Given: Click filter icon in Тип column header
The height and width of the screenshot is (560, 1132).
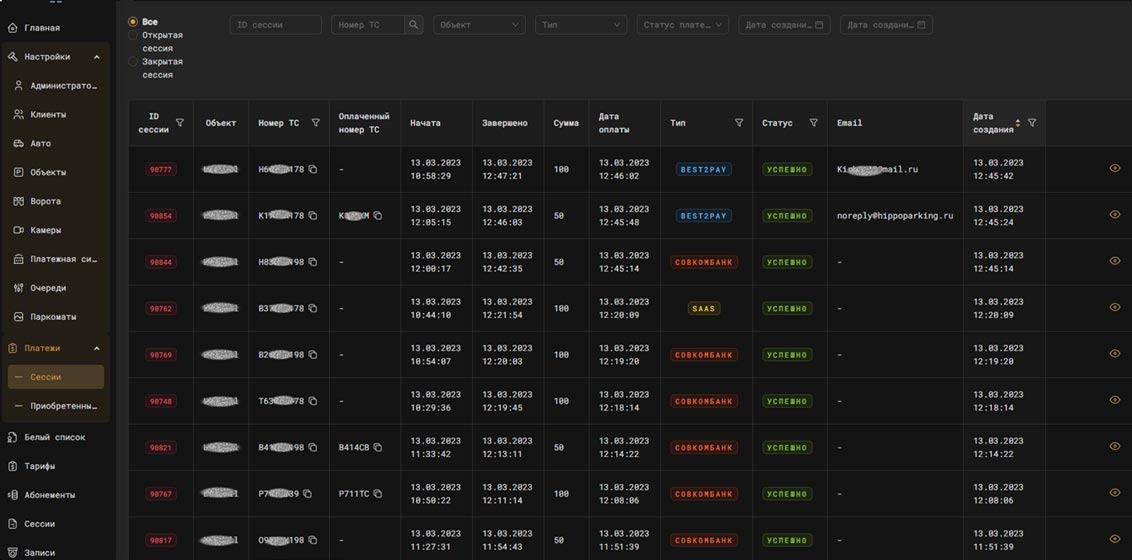Looking at the screenshot, I should (x=739, y=123).
